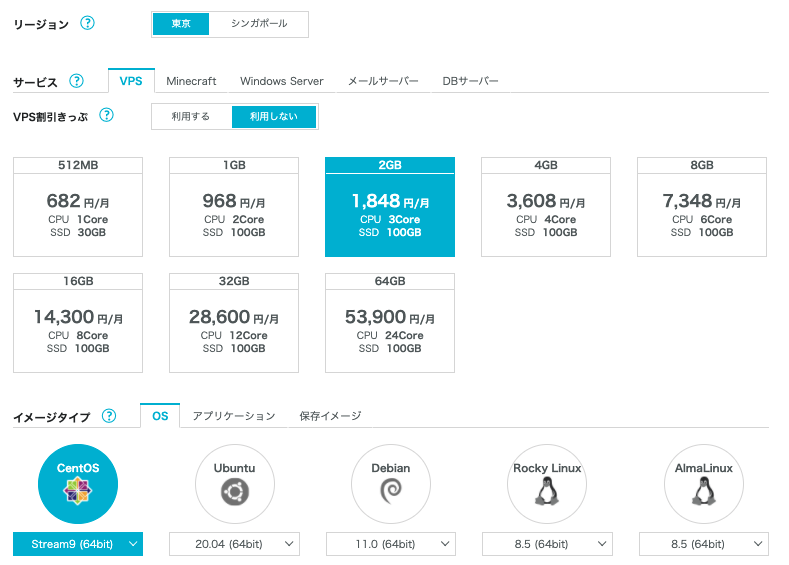Choose the CentOS image circle
Image resolution: width=789 pixels, height=565 pixels.
[78, 484]
